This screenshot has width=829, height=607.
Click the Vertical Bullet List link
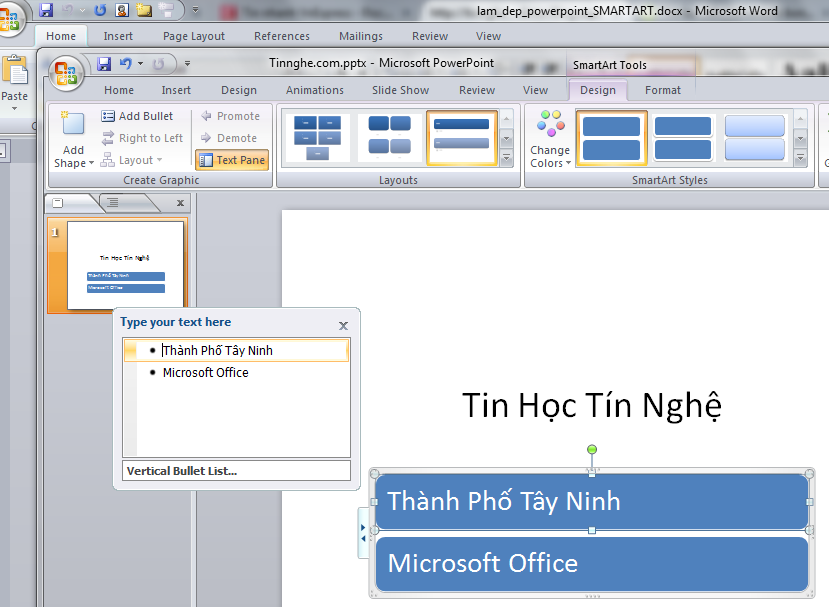tap(182, 471)
